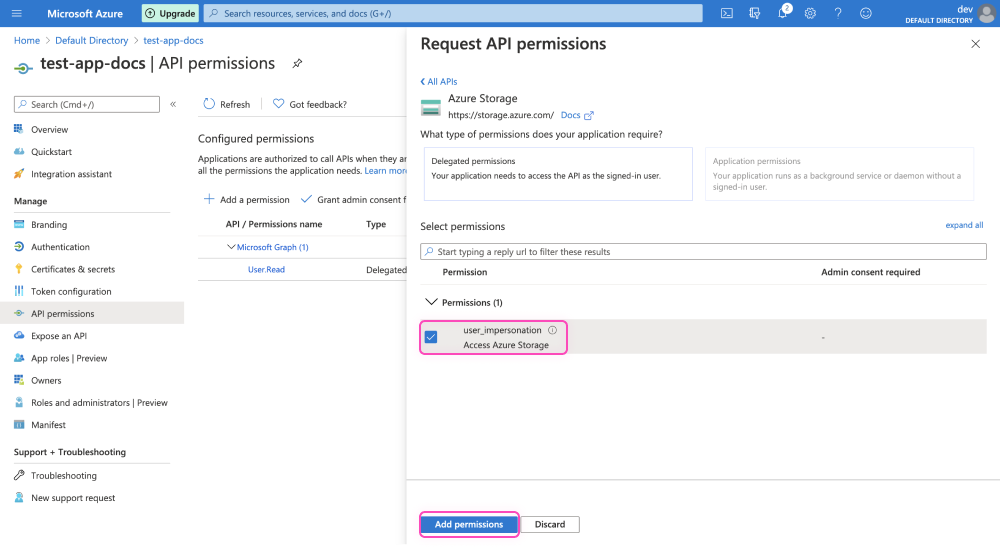Collapse the Permissions (1) group

coord(432,302)
